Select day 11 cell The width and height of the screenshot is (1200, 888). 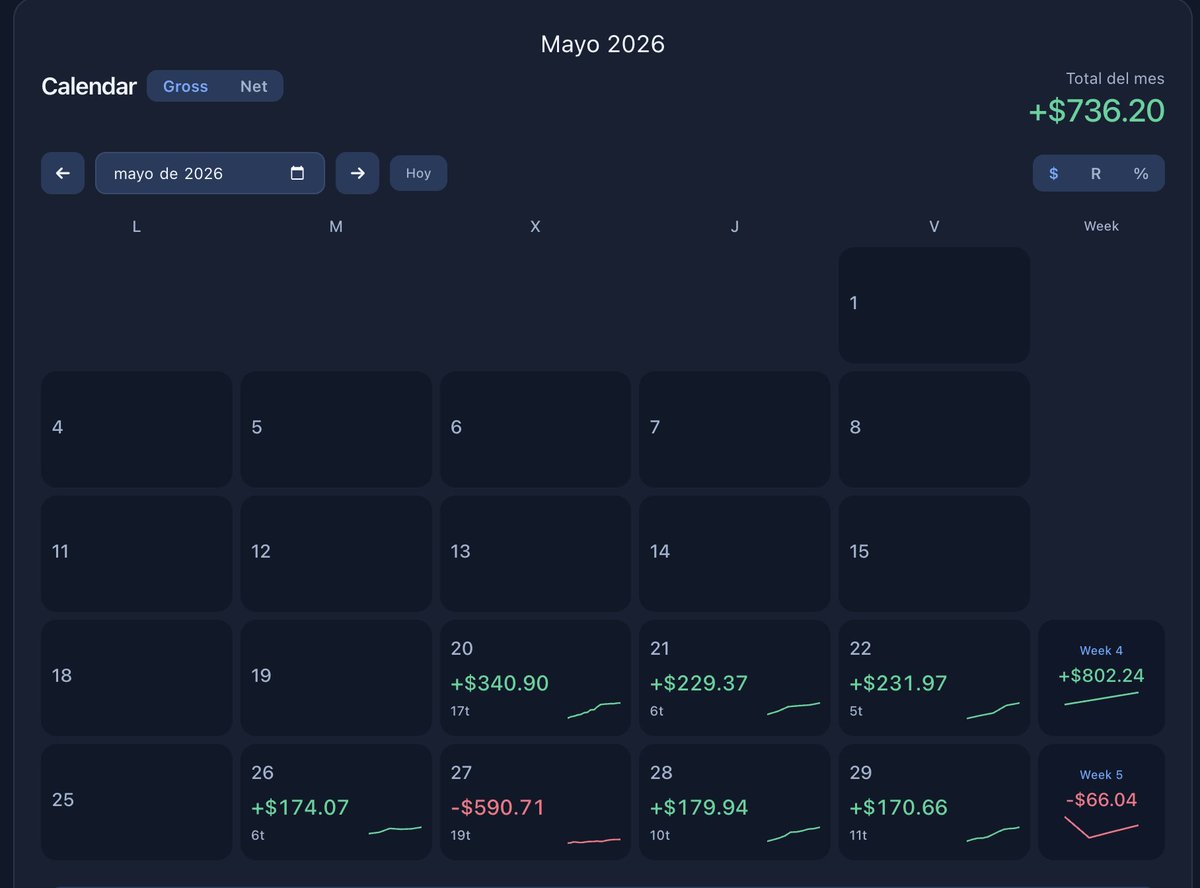(136, 554)
